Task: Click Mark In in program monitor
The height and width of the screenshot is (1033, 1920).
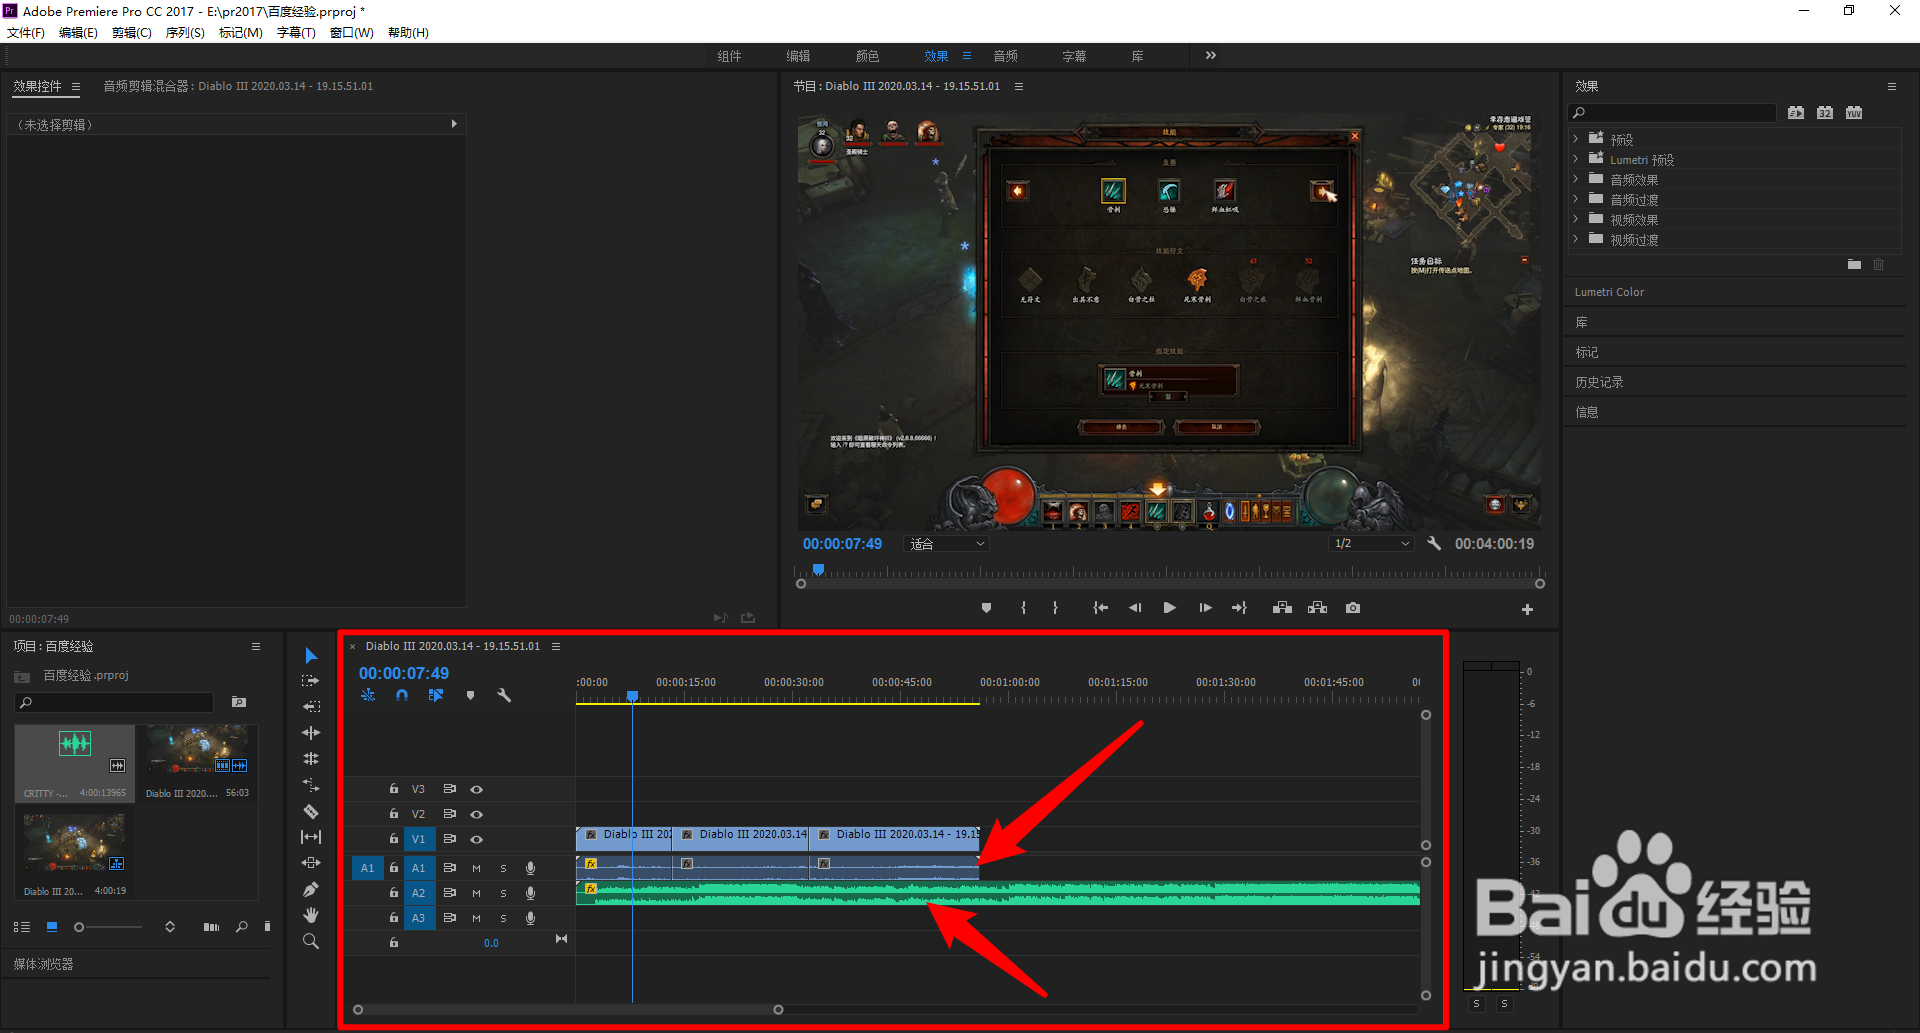Action: point(1023,608)
